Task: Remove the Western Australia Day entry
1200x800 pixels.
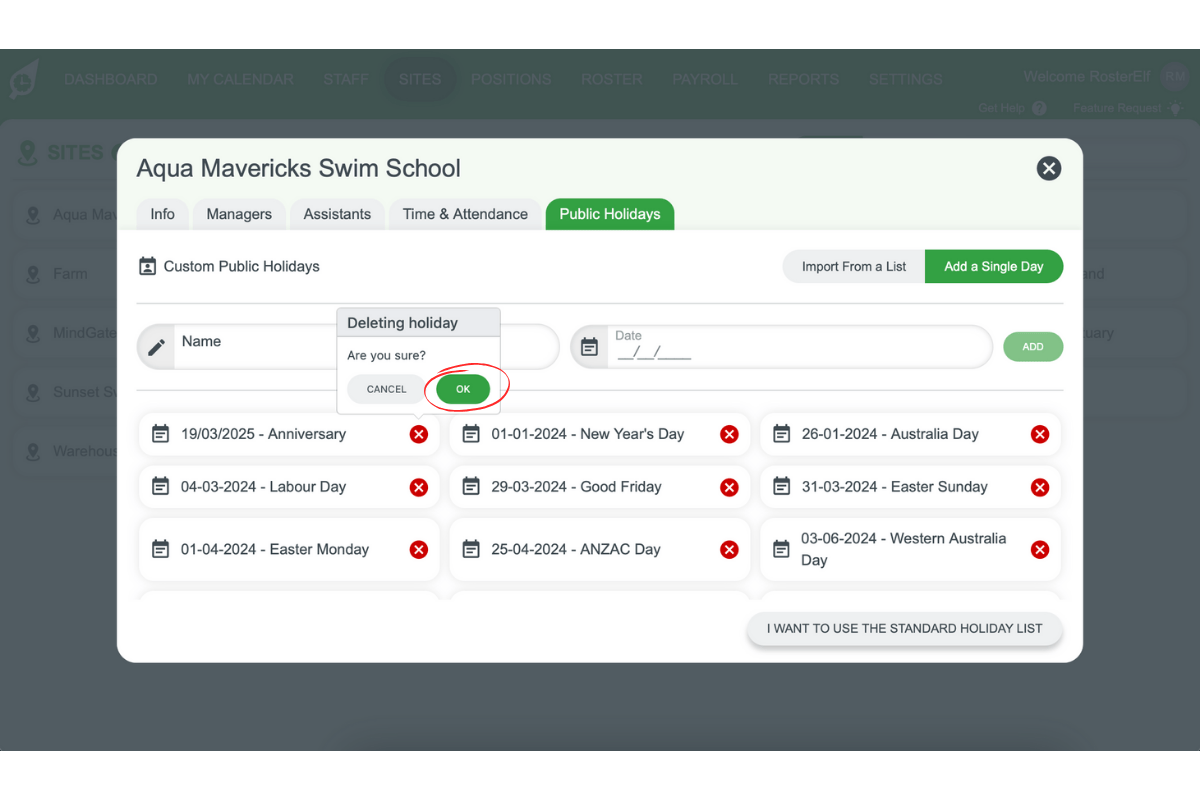Action: (1040, 549)
